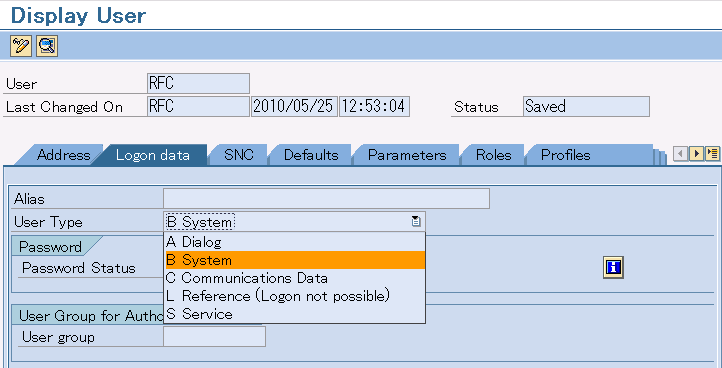Screen dimensions: 722x368
Task: Click the Status field showing Saved
Action: 586,106
